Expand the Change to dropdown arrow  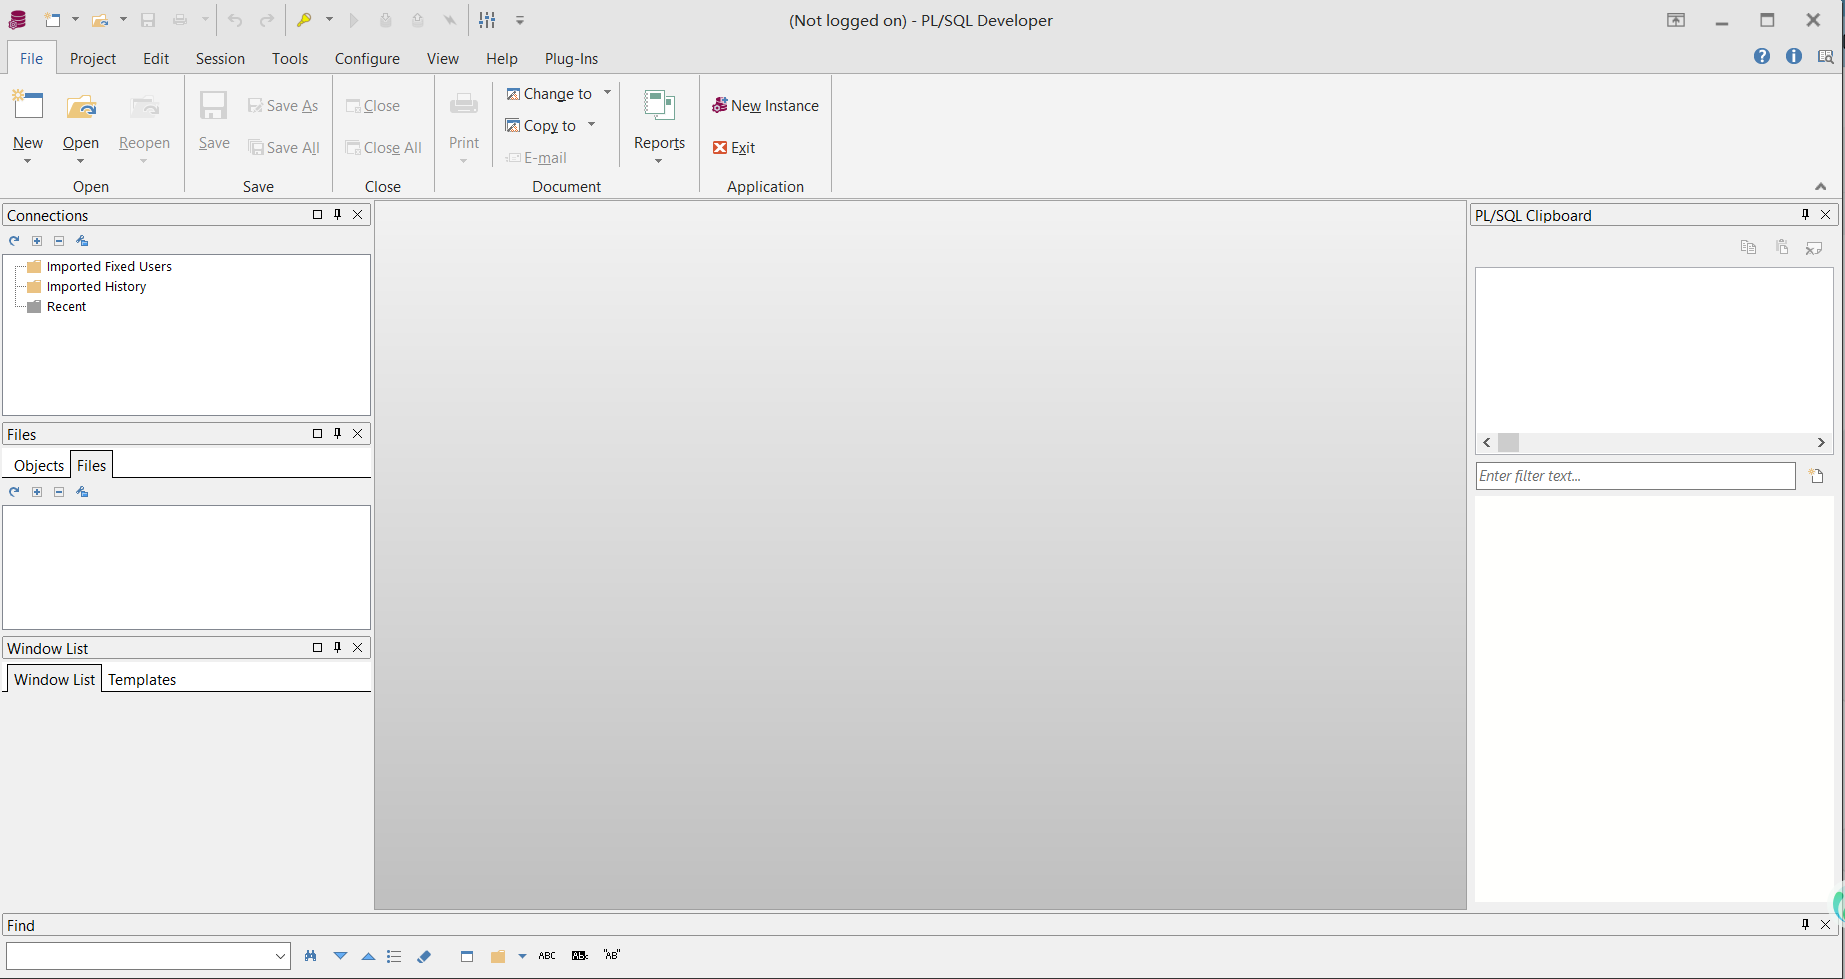[x=607, y=93]
